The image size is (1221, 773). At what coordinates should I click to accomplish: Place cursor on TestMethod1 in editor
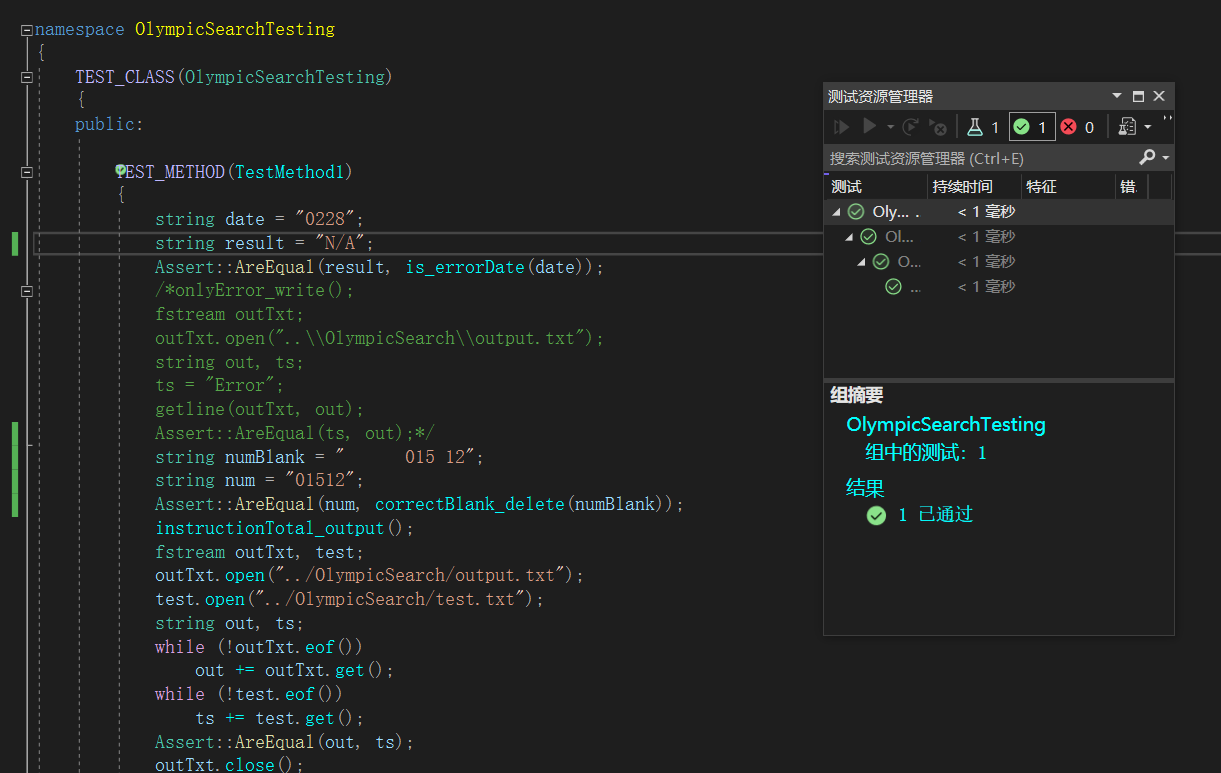(x=289, y=172)
